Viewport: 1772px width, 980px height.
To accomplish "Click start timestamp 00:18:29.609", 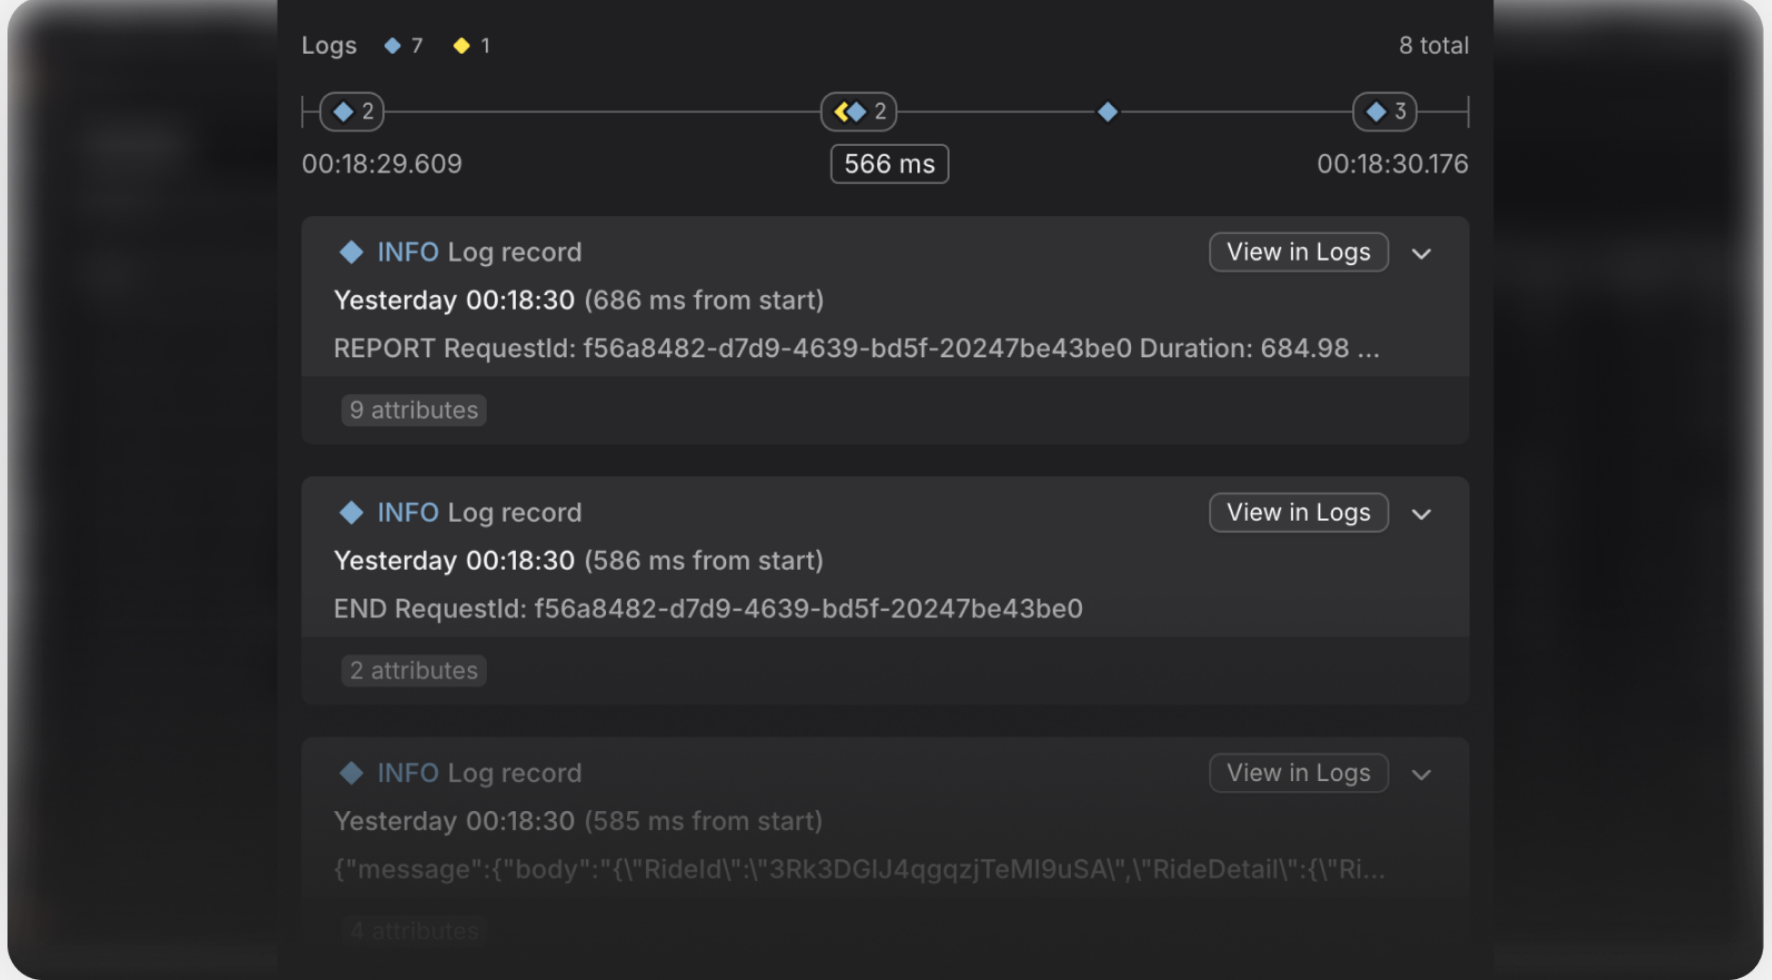I will point(382,164).
